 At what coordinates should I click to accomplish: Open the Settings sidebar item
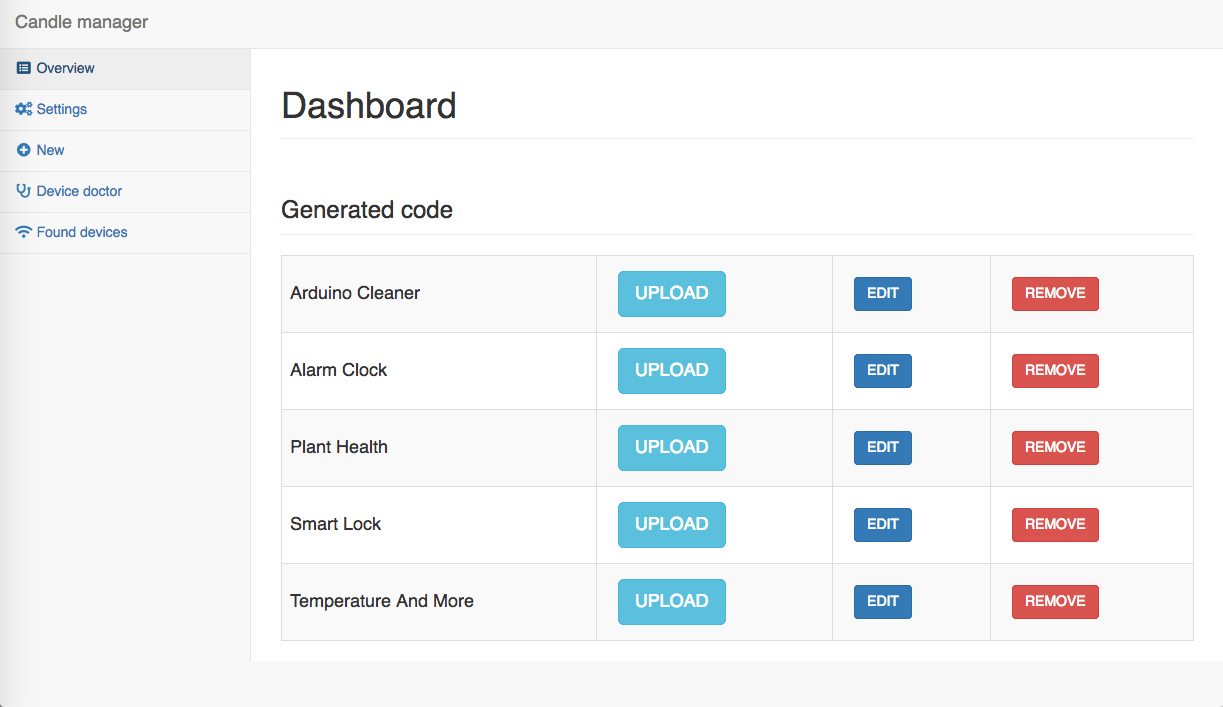point(125,110)
